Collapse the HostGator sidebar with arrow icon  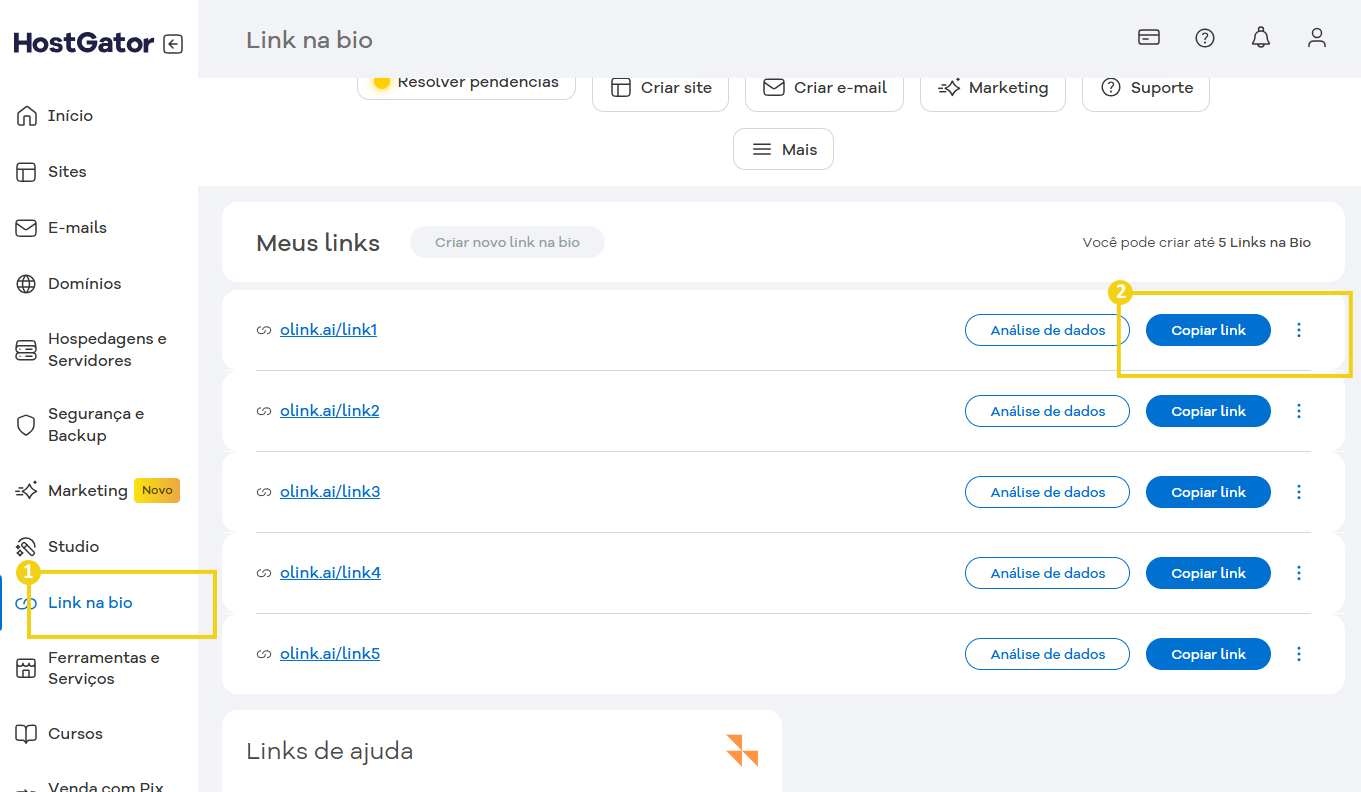pos(173,44)
